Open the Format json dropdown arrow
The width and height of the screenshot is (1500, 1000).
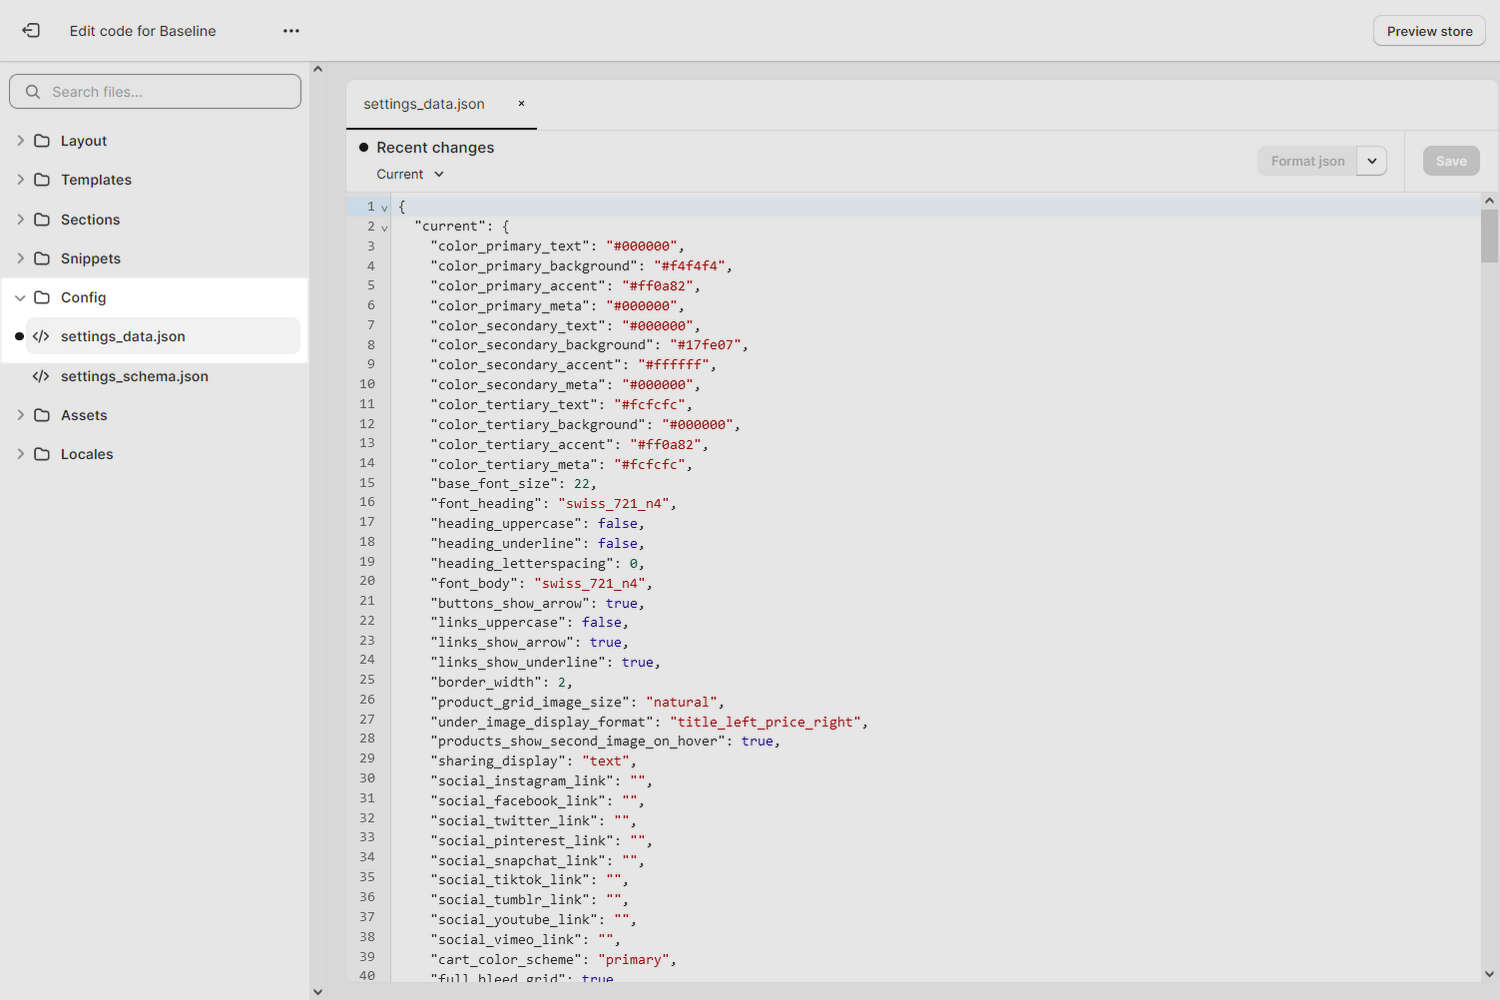(1371, 160)
